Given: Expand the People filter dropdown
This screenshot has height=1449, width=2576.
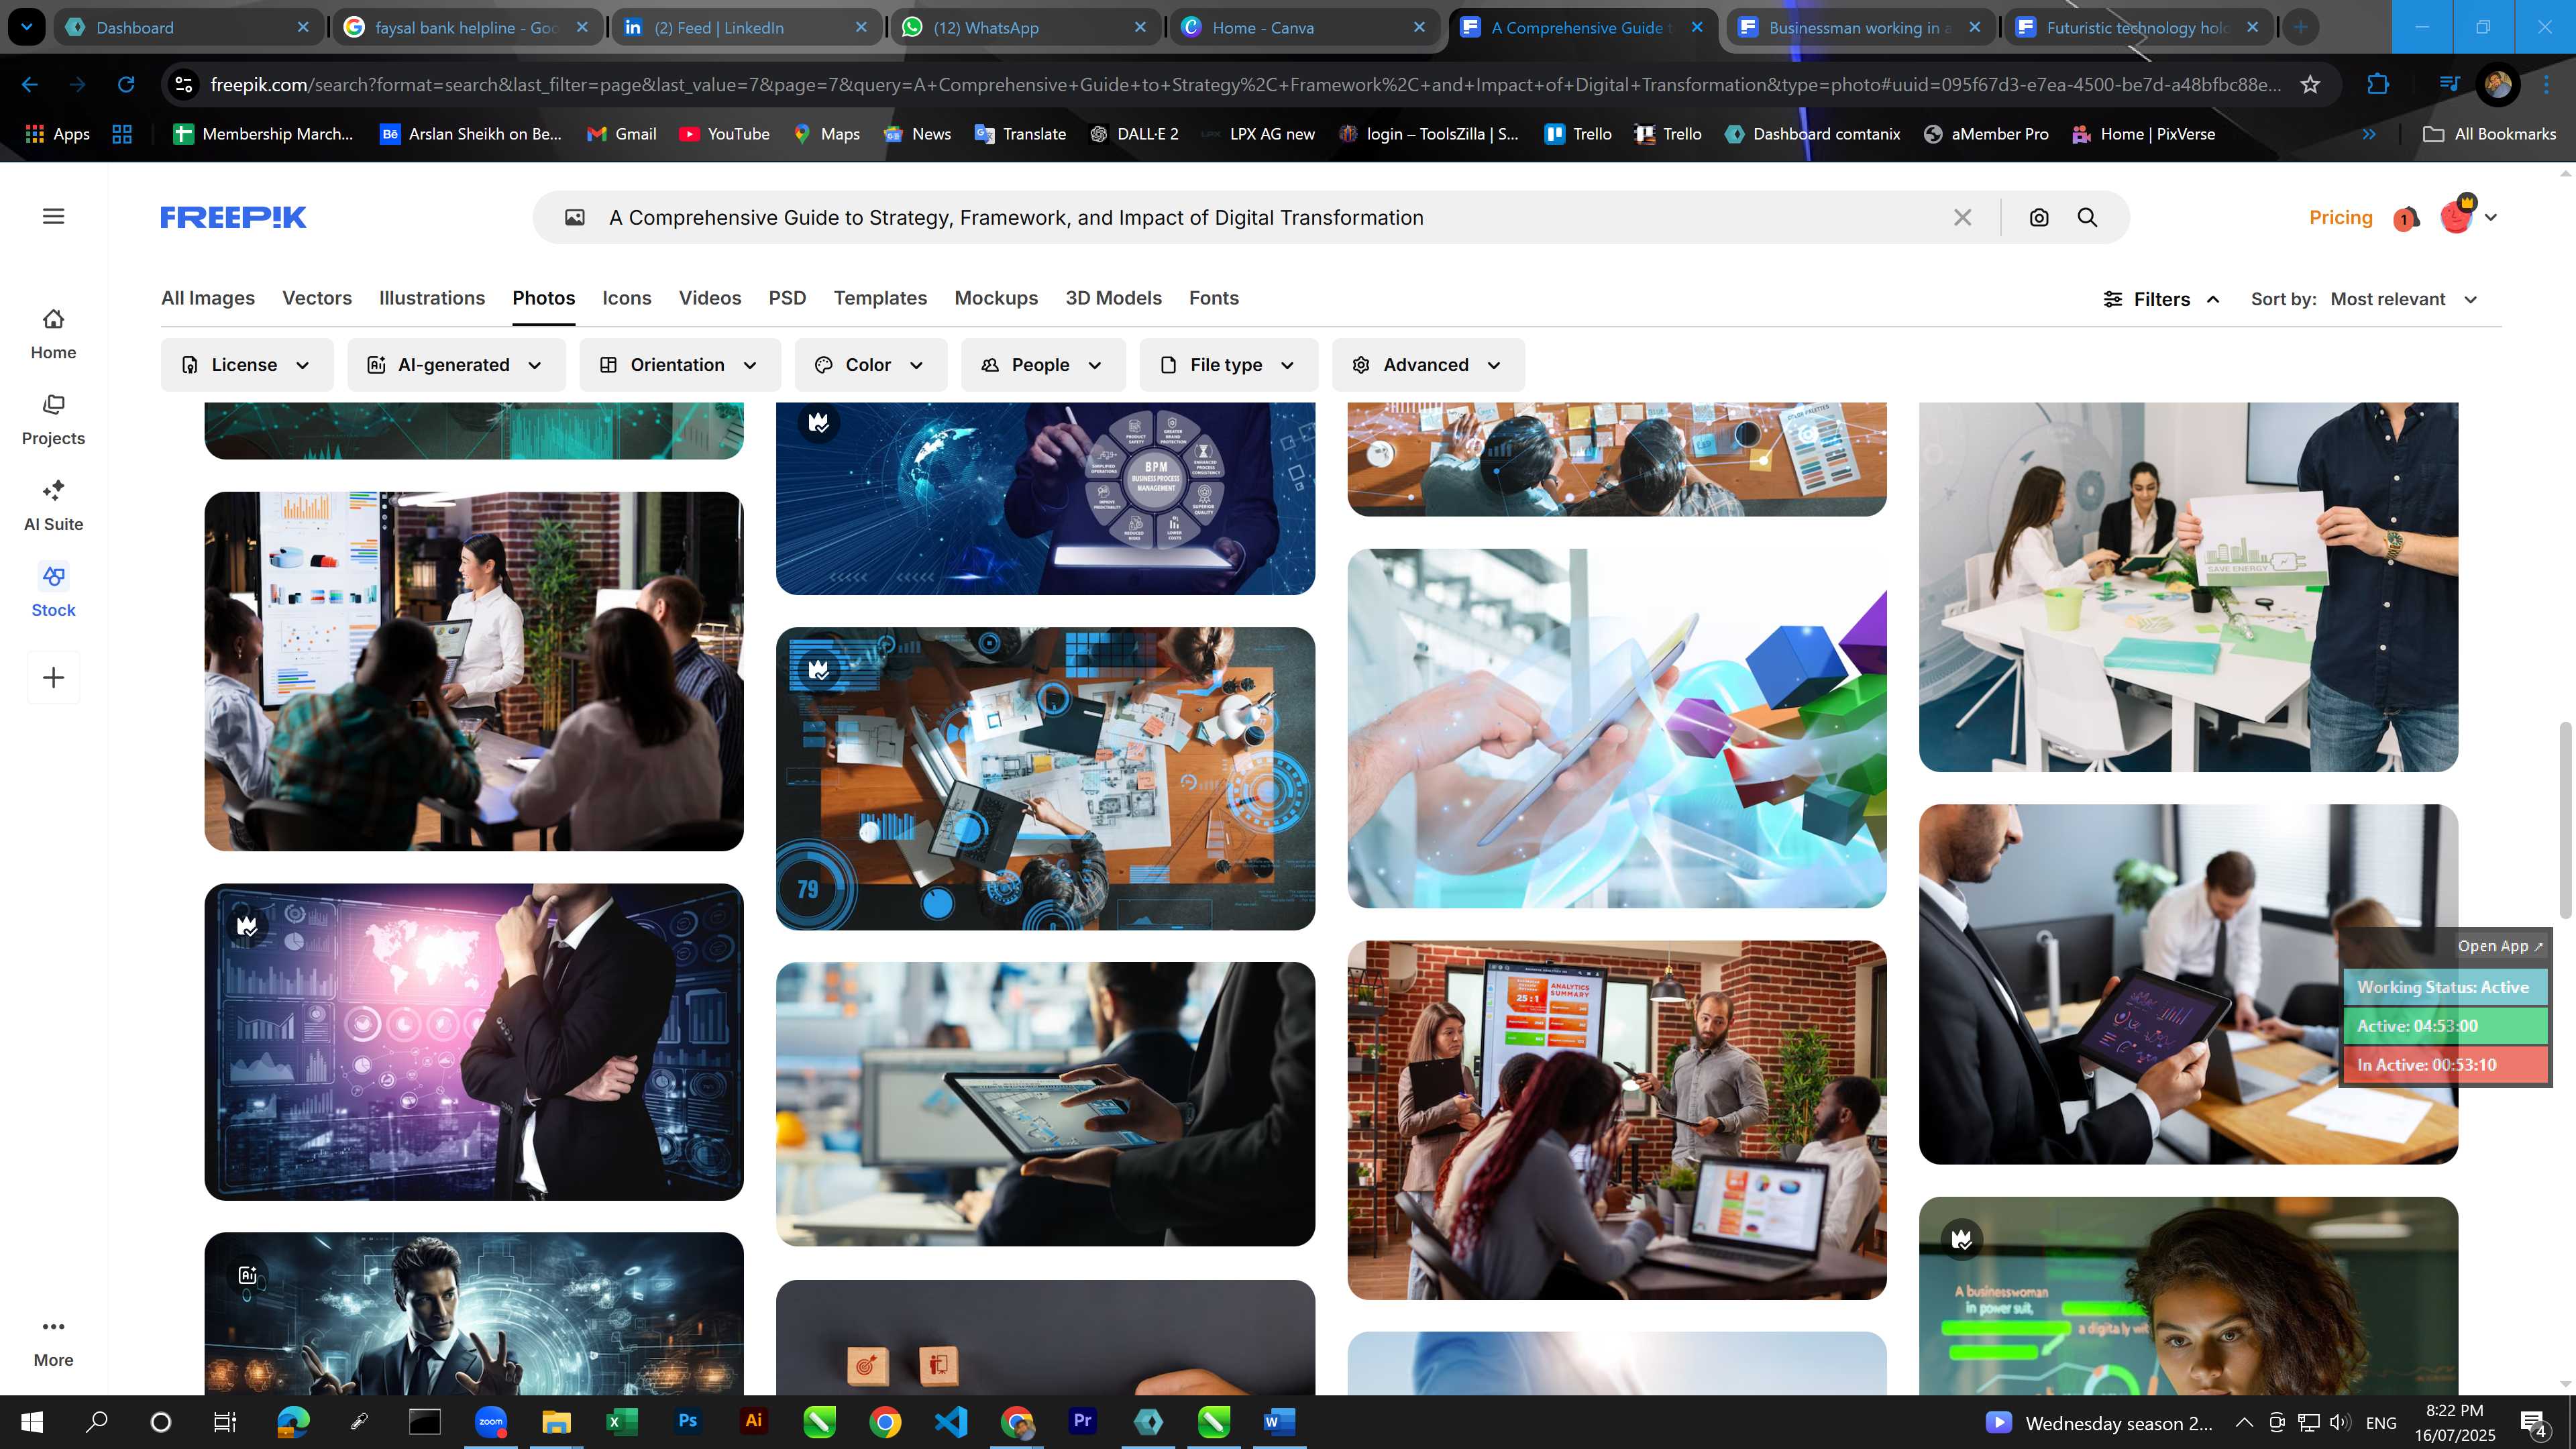Looking at the screenshot, I should coord(1043,365).
